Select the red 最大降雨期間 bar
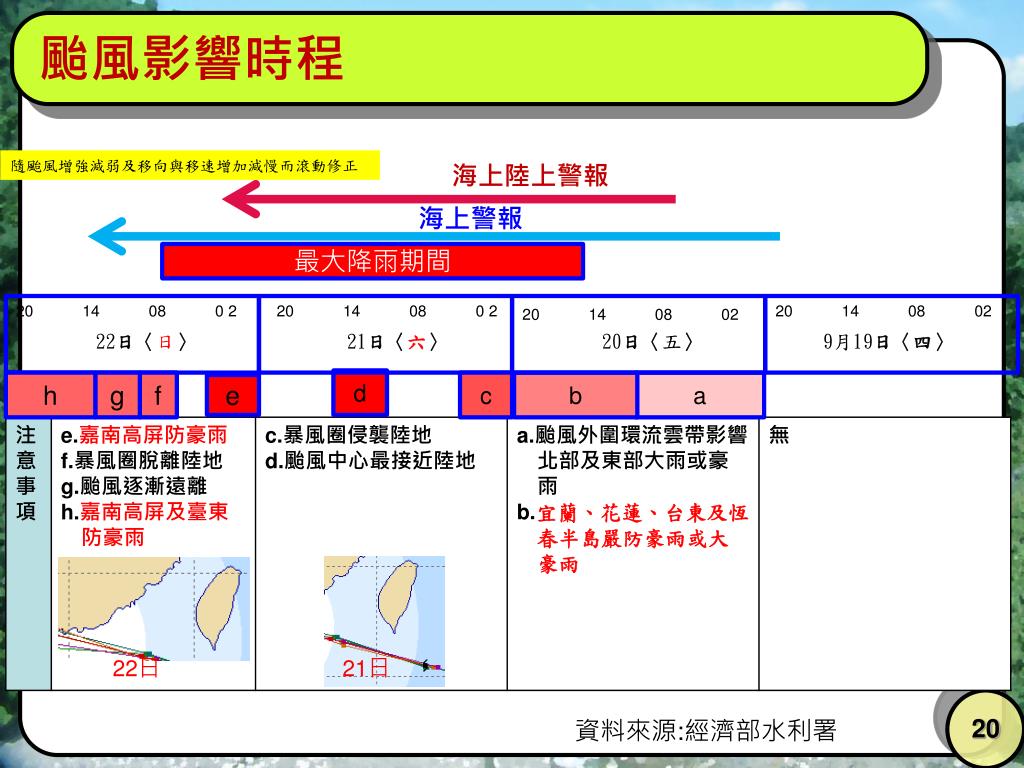The image size is (1024, 768). coord(372,261)
